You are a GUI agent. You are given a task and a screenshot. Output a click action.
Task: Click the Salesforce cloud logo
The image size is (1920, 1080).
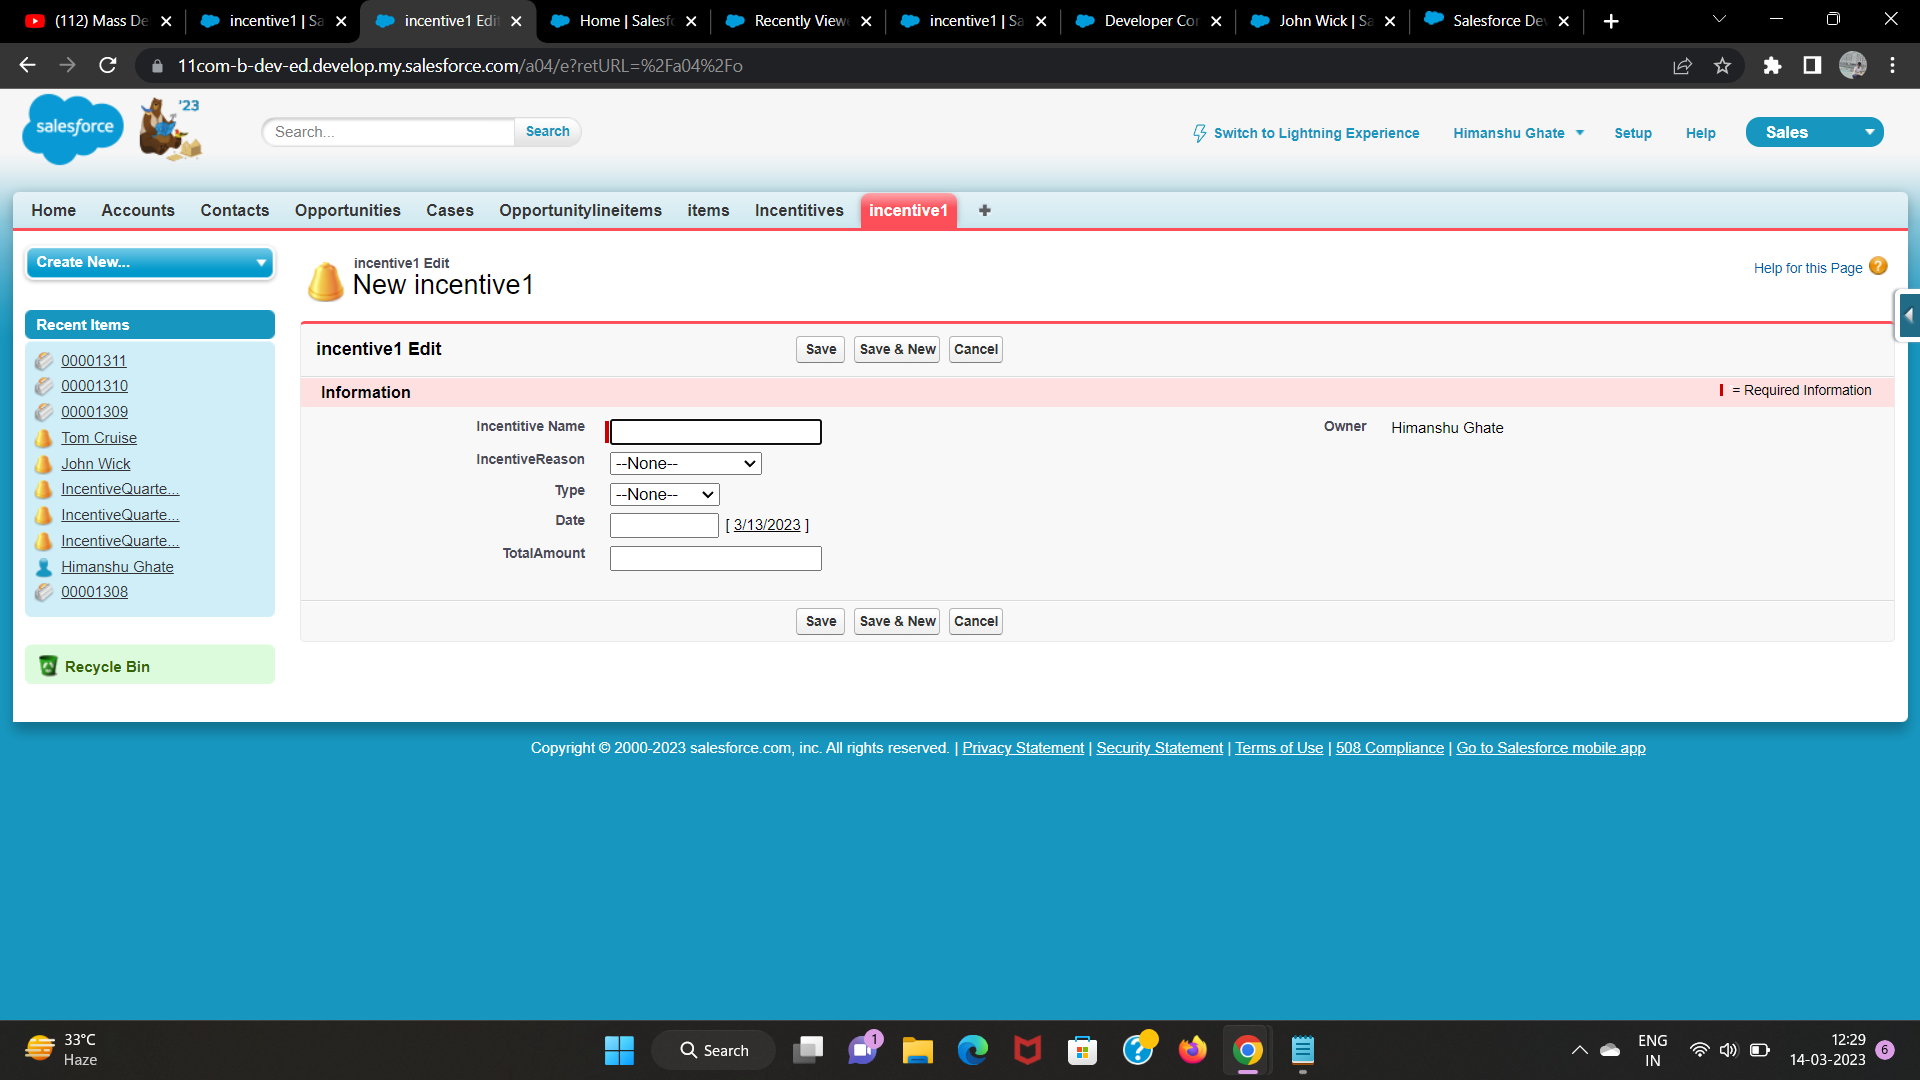[72, 128]
